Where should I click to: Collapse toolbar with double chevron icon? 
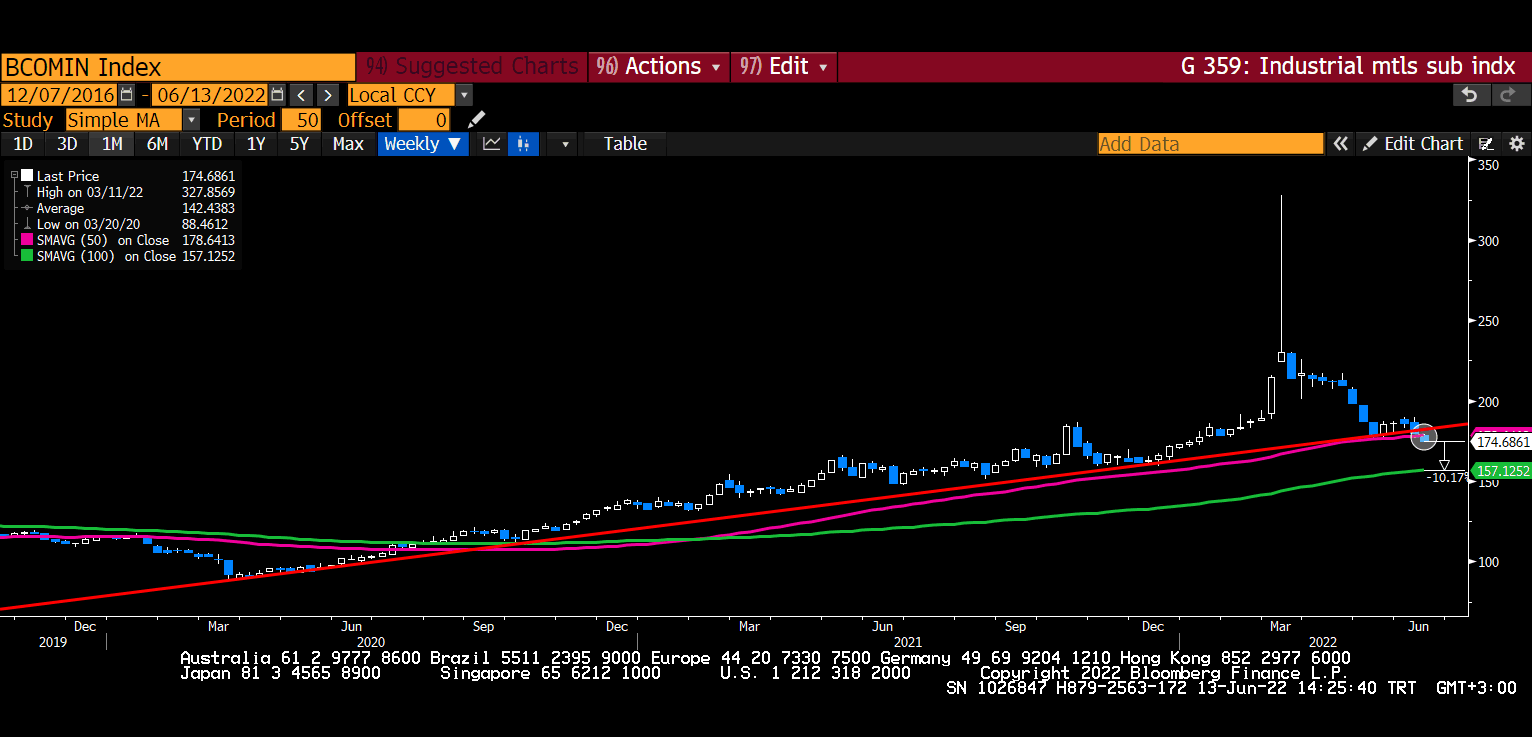1340,144
